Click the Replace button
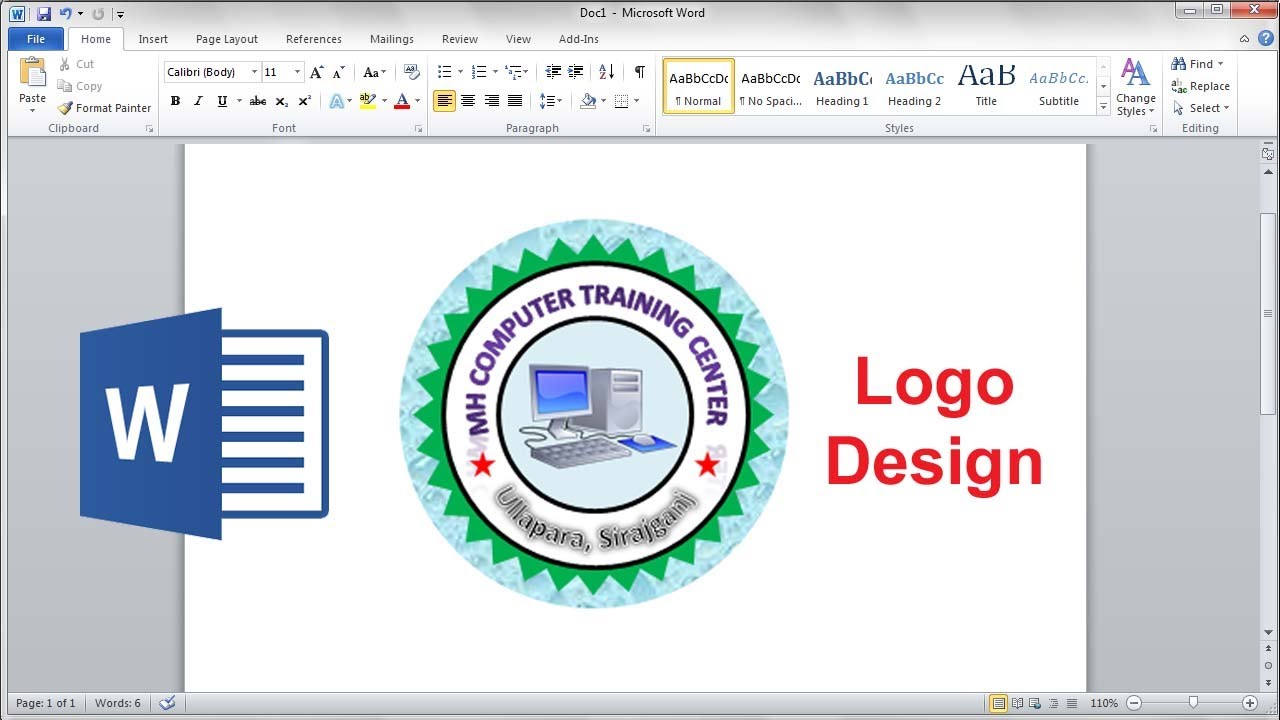 (x=1200, y=86)
